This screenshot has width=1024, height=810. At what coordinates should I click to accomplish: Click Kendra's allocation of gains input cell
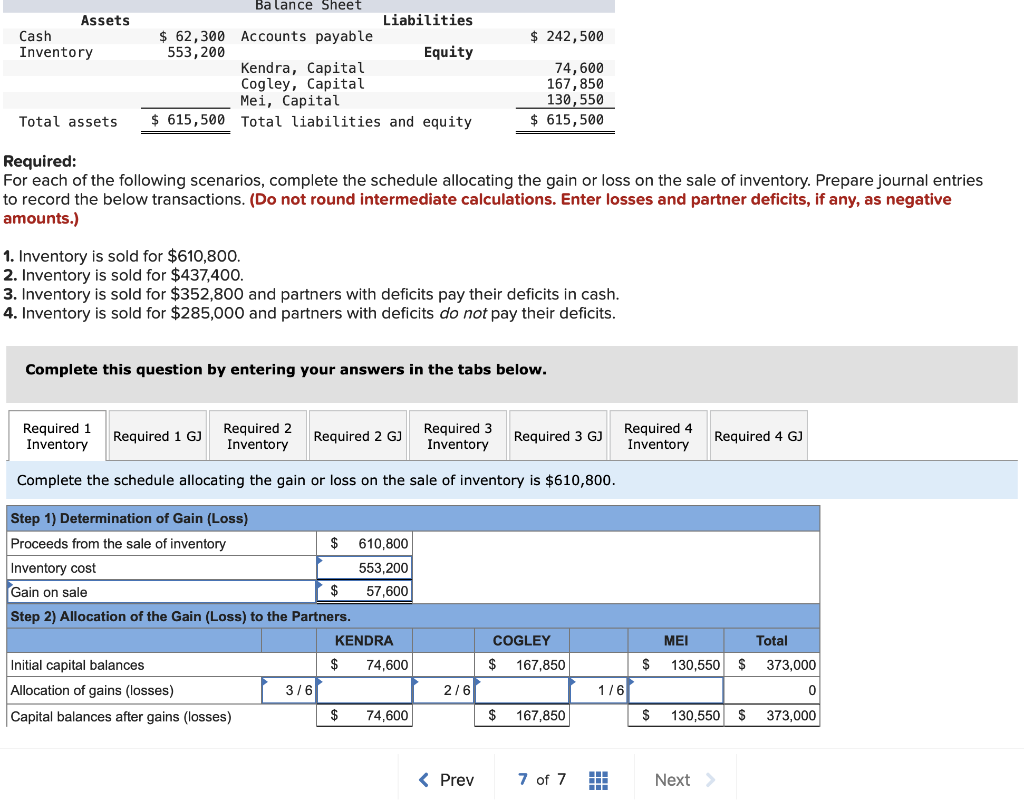(x=364, y=690)
